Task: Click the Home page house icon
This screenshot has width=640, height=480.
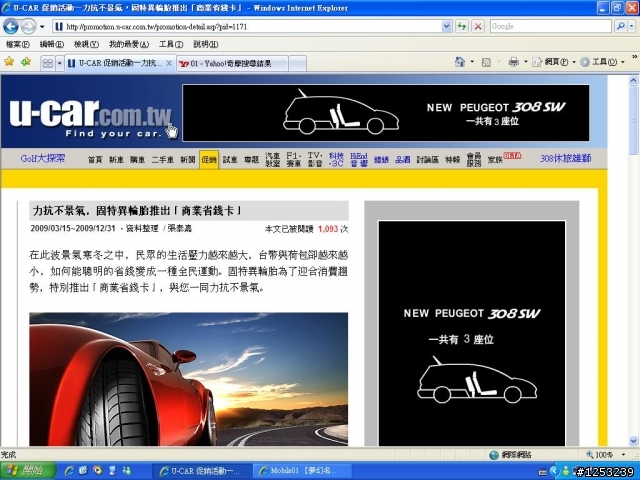Action: coord(460,62)
